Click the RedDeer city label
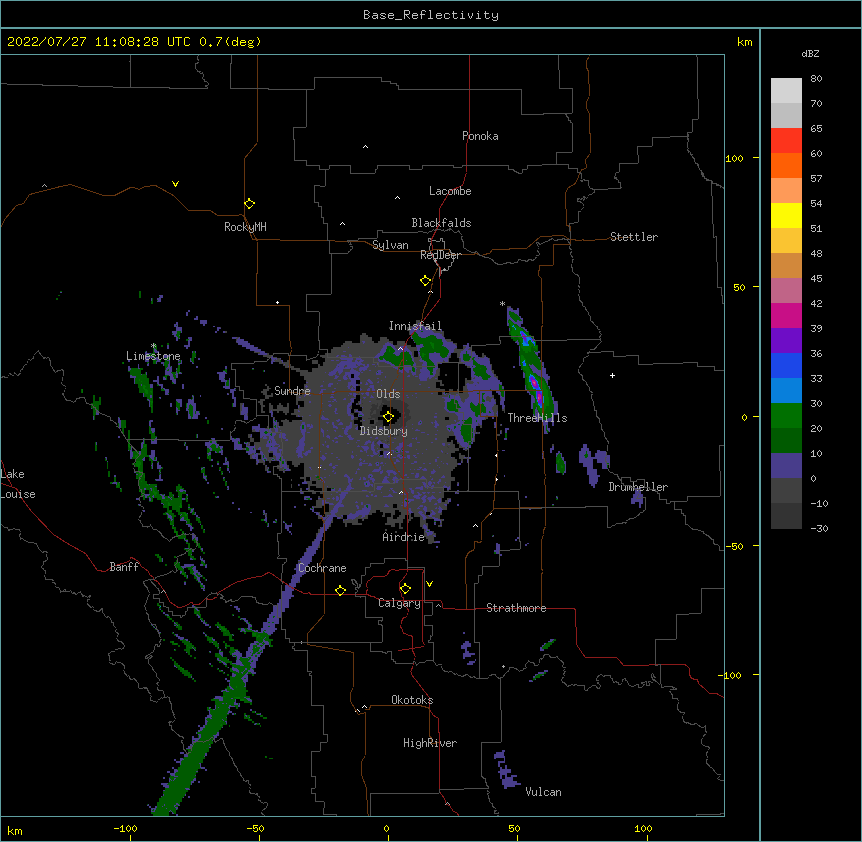The width and height of the screenshot is (862, 842). pos(440,255)
